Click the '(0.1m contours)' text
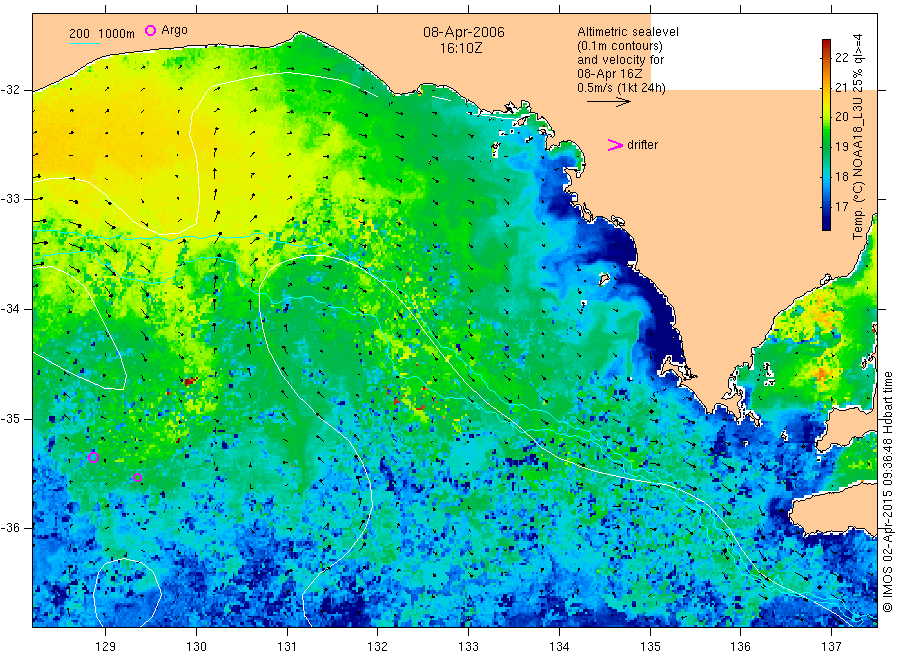Viewport: 900px width, 660px height. (620, 46)
